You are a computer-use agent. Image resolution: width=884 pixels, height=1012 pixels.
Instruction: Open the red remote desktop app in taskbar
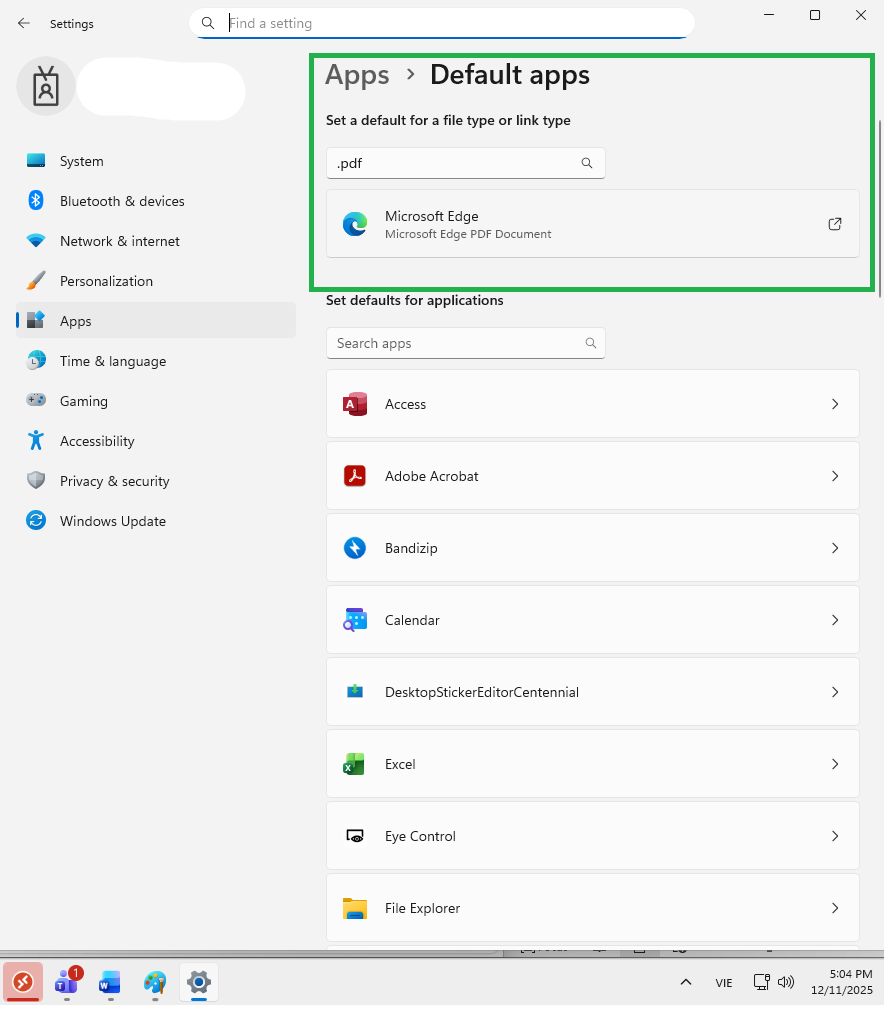point(23,983)
